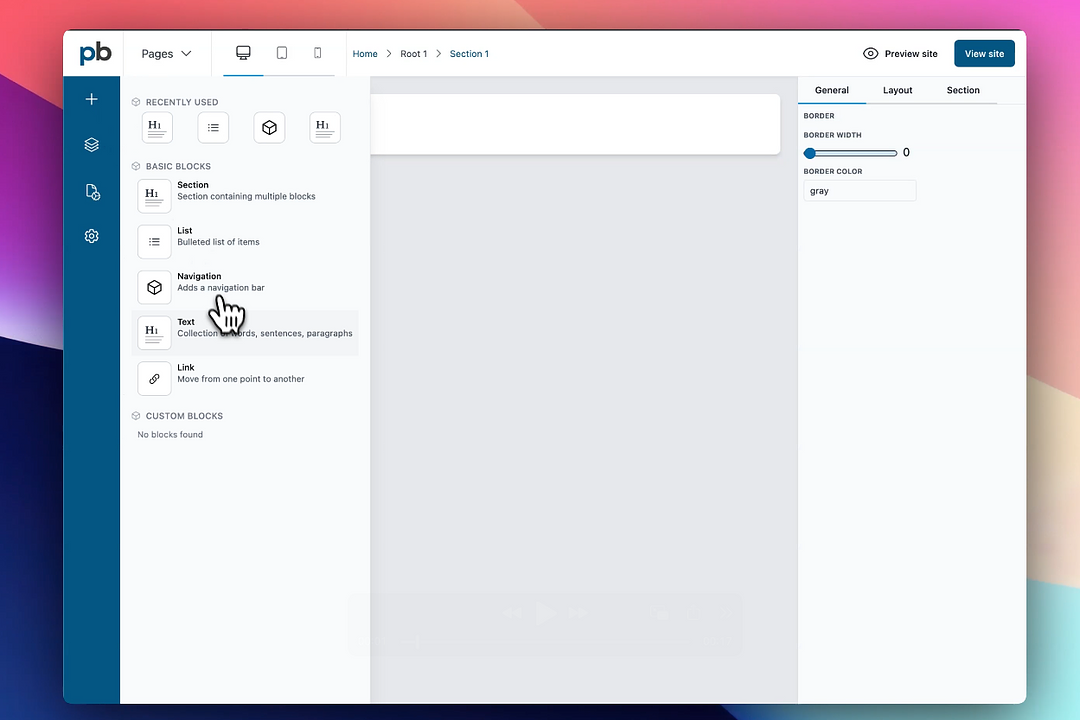
Task: Open settings via sidebar gear icon
Action: (91, 235)
